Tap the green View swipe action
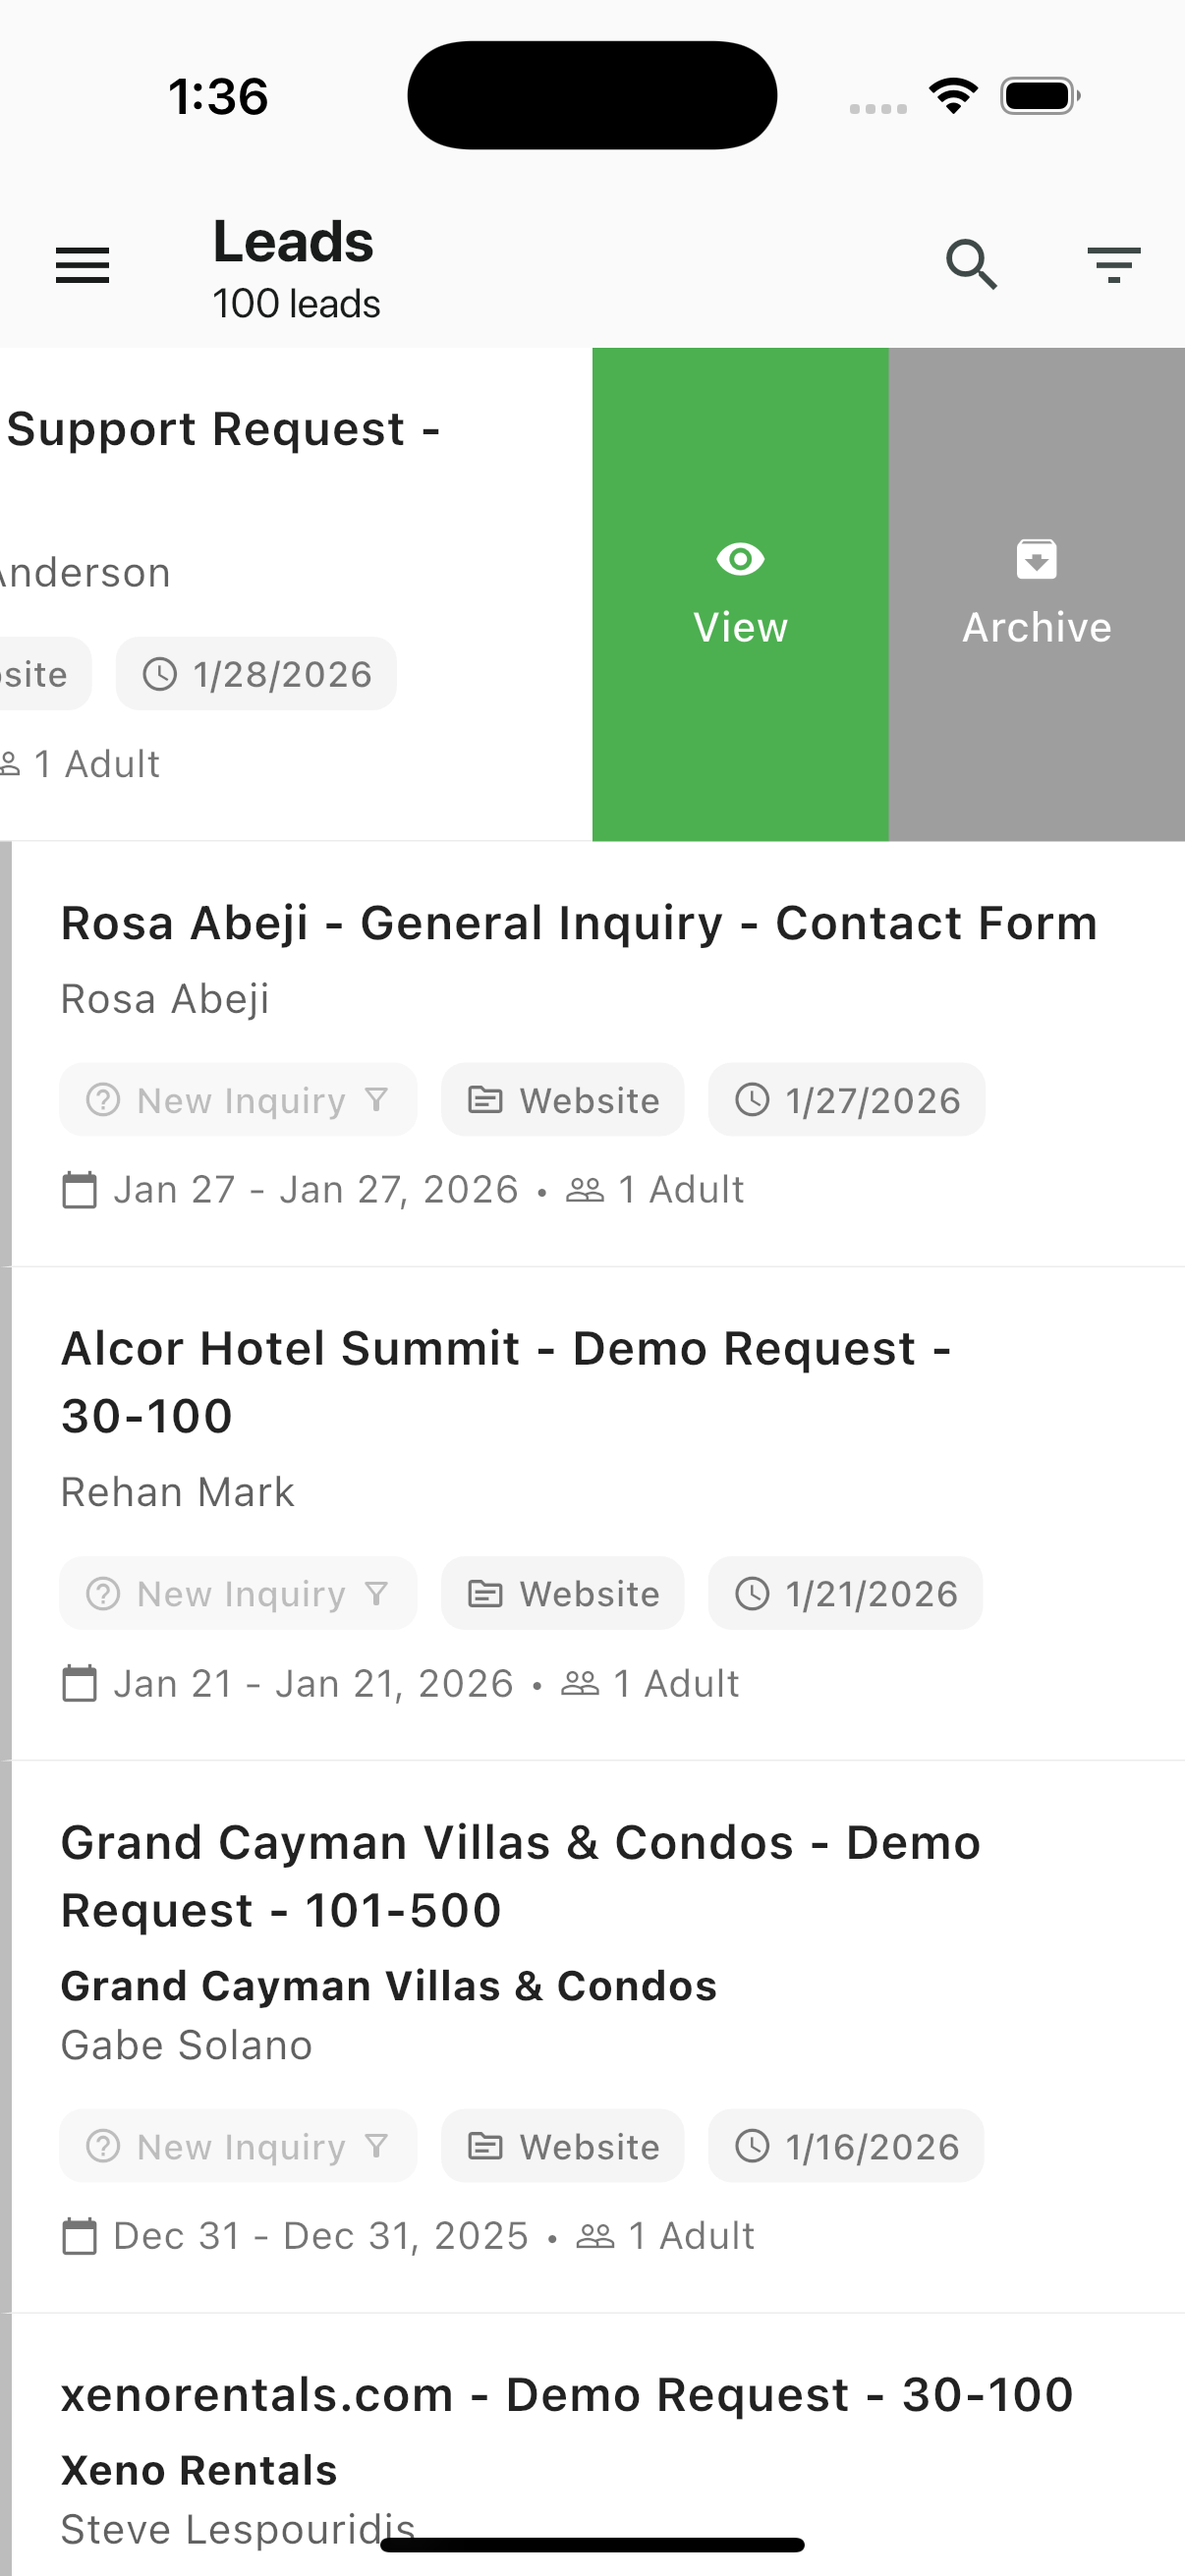Viewport: 1185px width, 2576px height. point(740,595)
